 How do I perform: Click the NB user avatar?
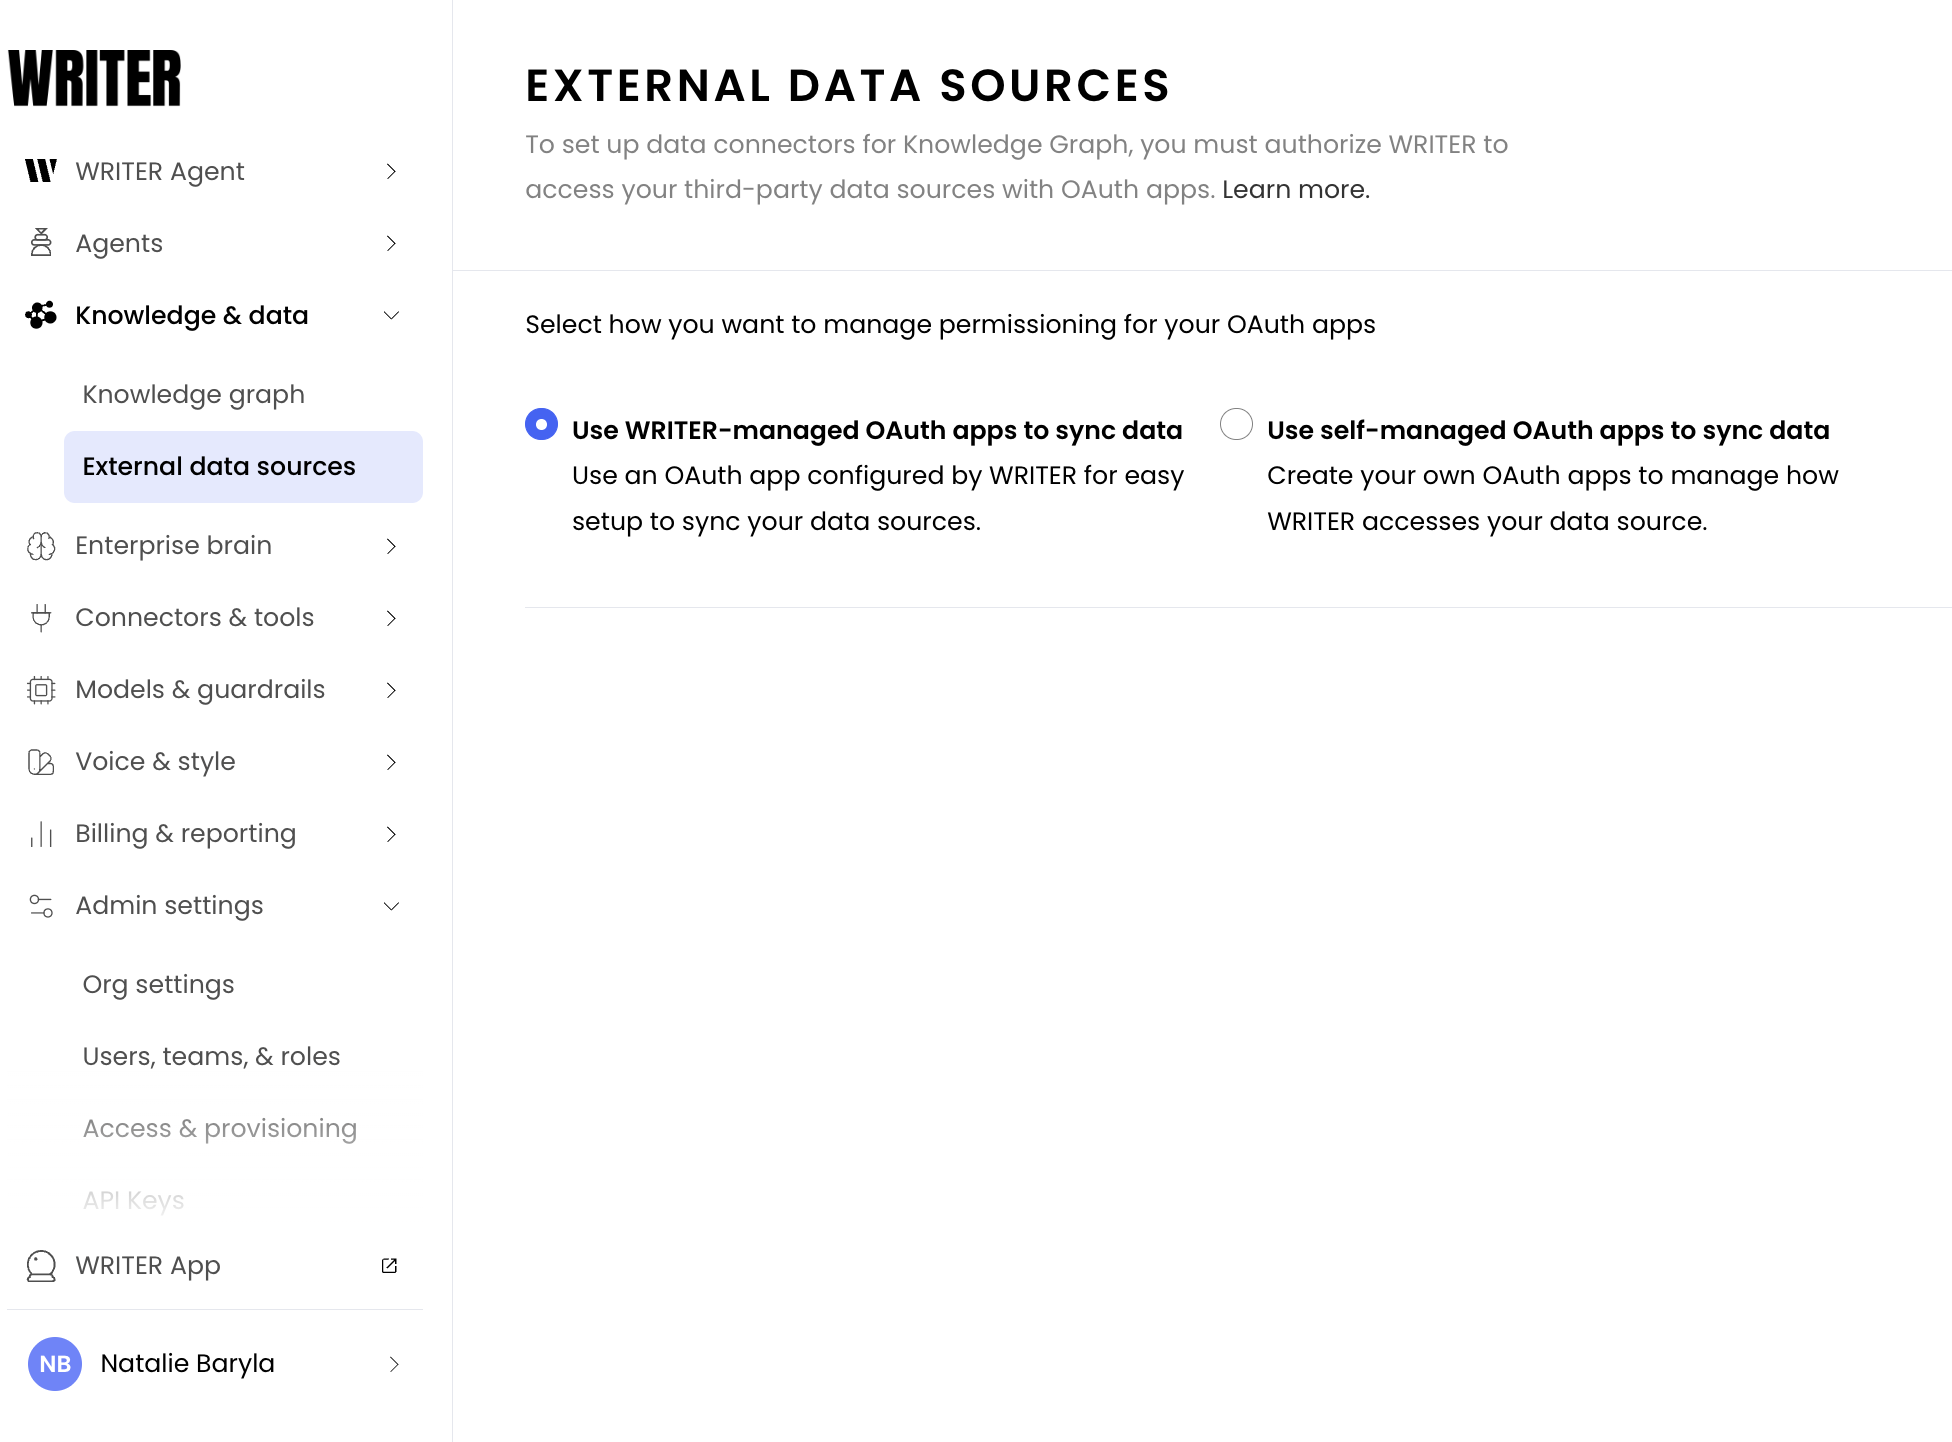pos(55,1364)
